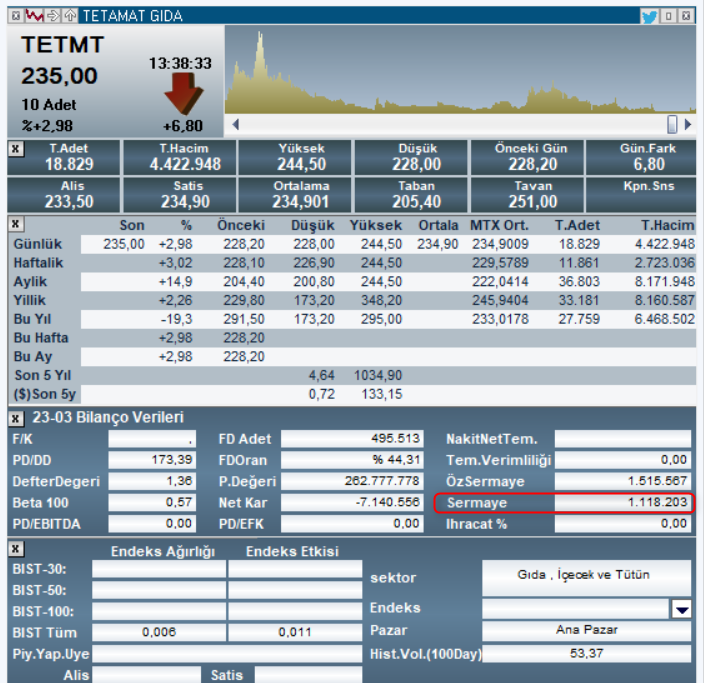Select the Bu Hafta row label
The height and width of the screenshot is (683, 704).
click(x=41, y=338)
